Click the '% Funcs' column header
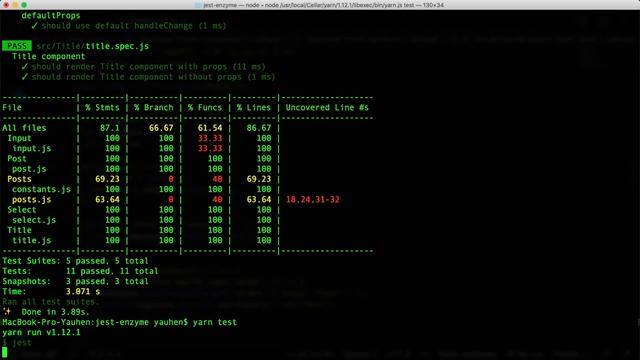The height and width of the screenshot is (360, 640). tap(205, 107)
